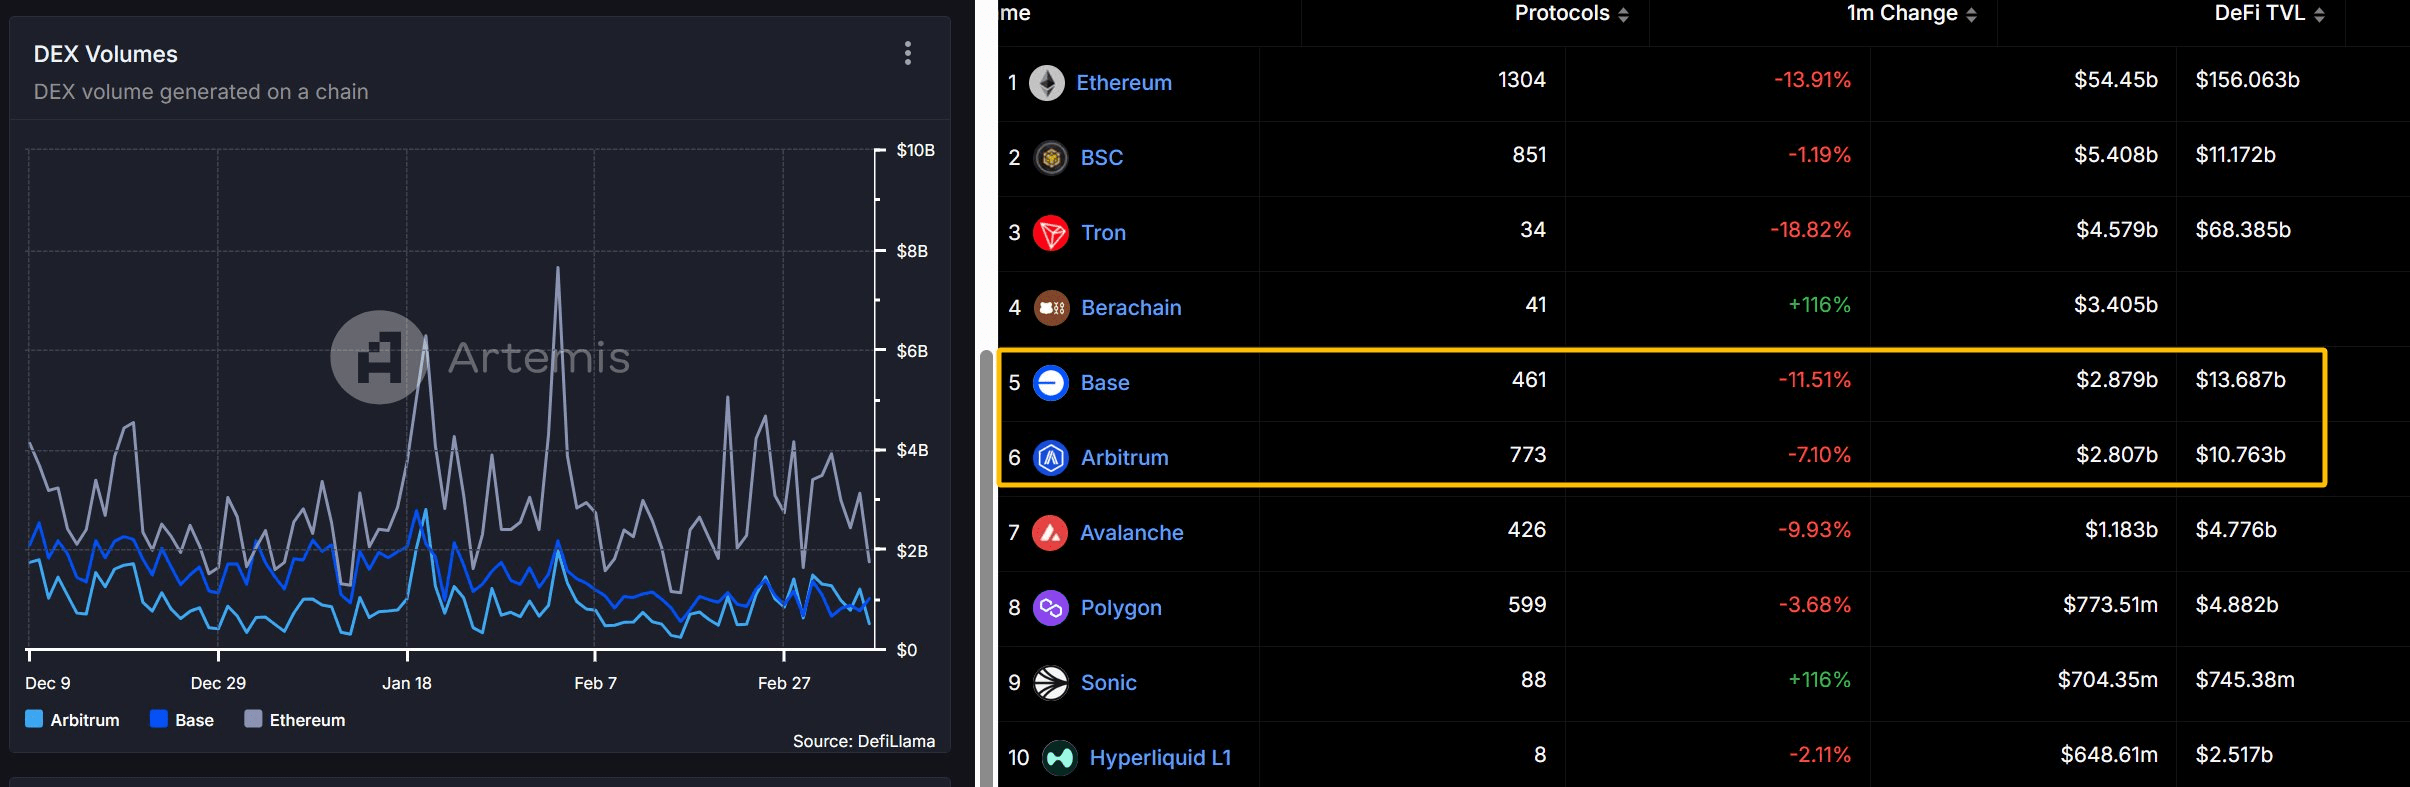Click the vertical scrollbar beside the table
This screenshot has height=787, width=2410.
pos(986,568)
